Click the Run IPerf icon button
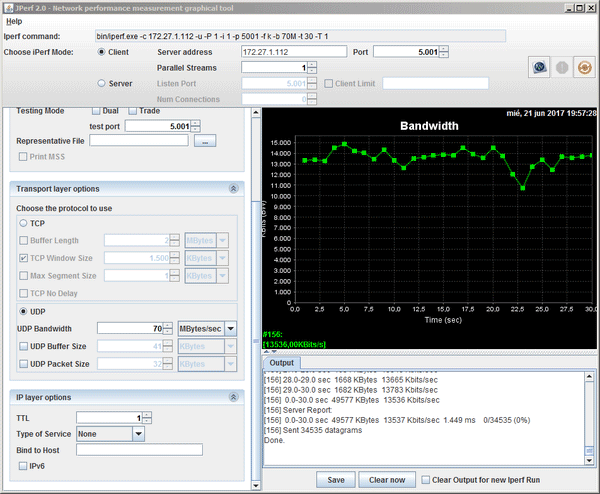 [x=538, y=67]
